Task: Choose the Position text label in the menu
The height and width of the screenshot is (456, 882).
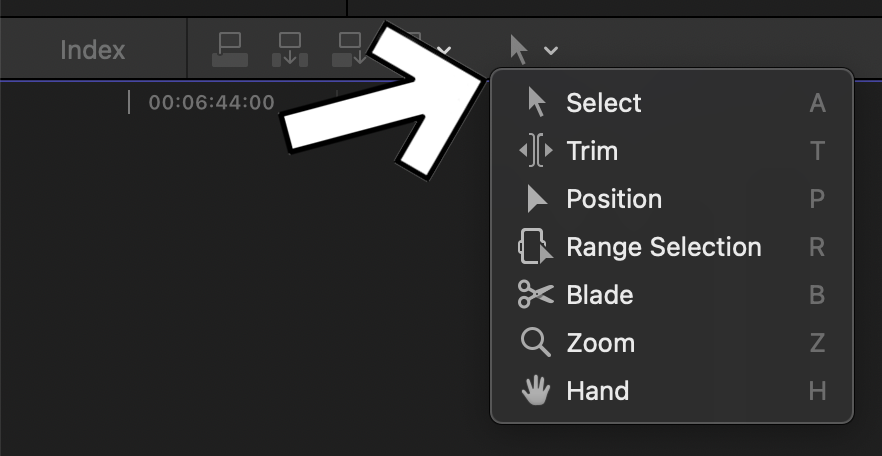Action: pyautogui.click(x=614, y=199)
